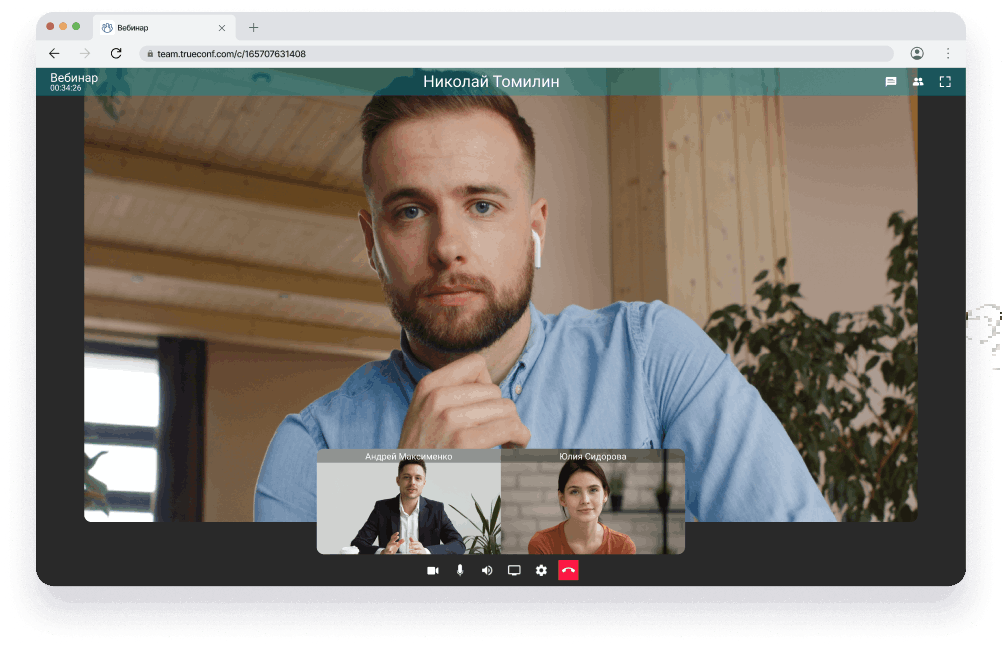Close the Вебинар browser tab
The height and width of the screenshot is (647, 1002).
point(222,28)
